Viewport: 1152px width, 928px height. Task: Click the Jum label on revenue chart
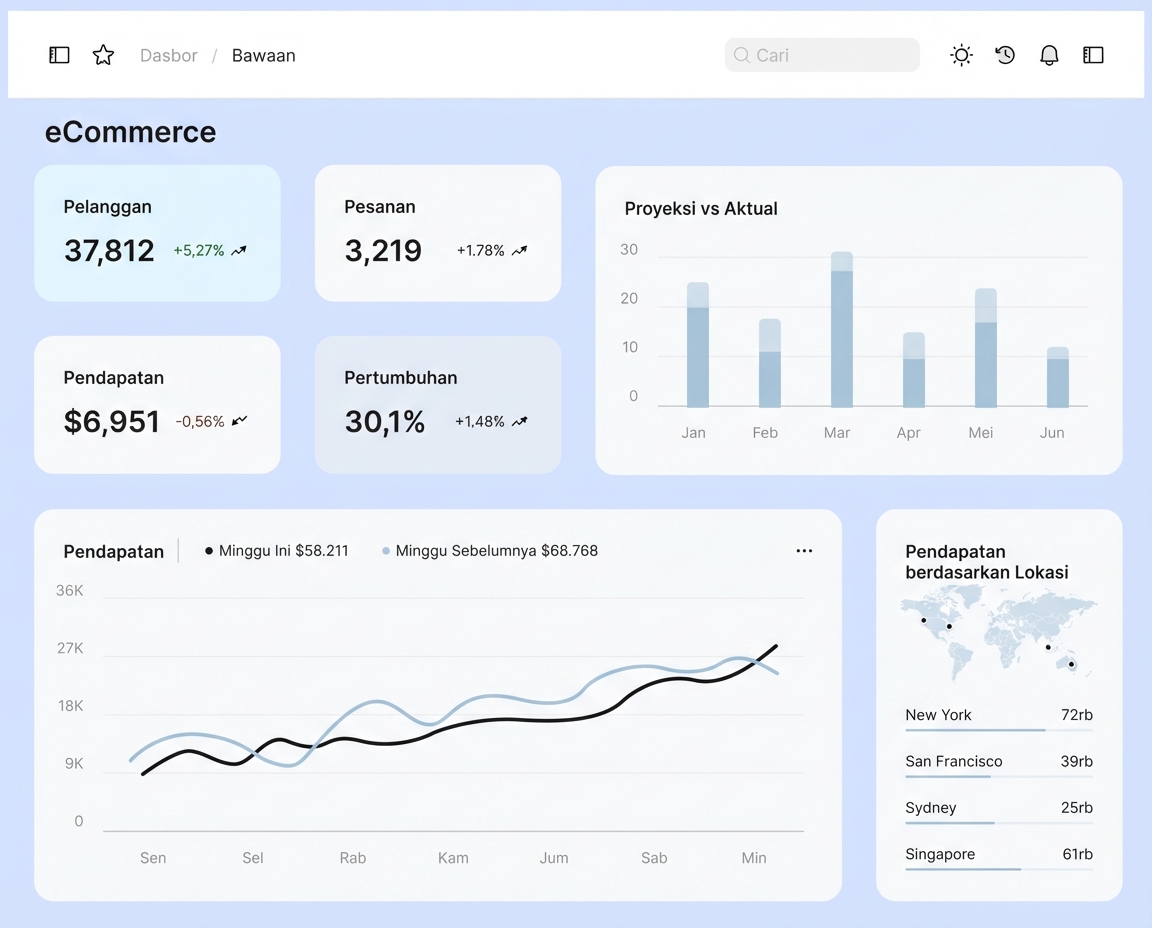coord(554,858)
